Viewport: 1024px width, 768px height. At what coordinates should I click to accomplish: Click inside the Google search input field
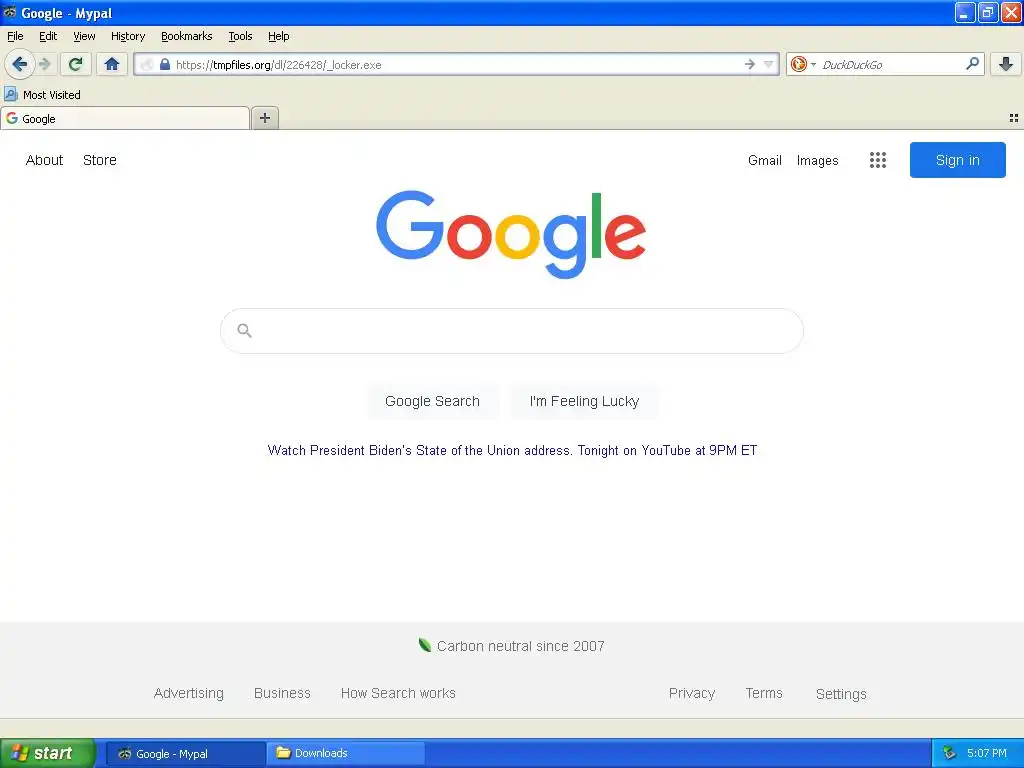pos(512,331)
